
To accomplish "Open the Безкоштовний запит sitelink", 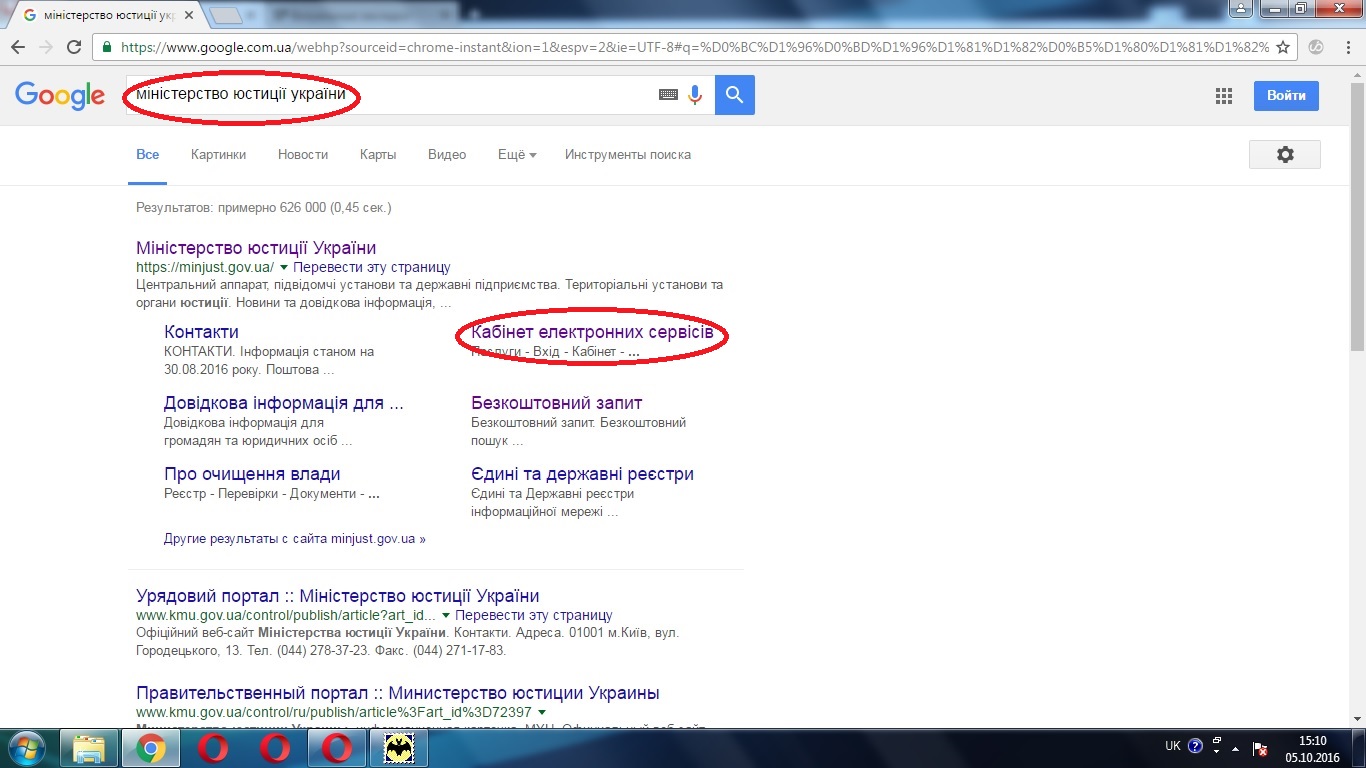I will point(557,403).
